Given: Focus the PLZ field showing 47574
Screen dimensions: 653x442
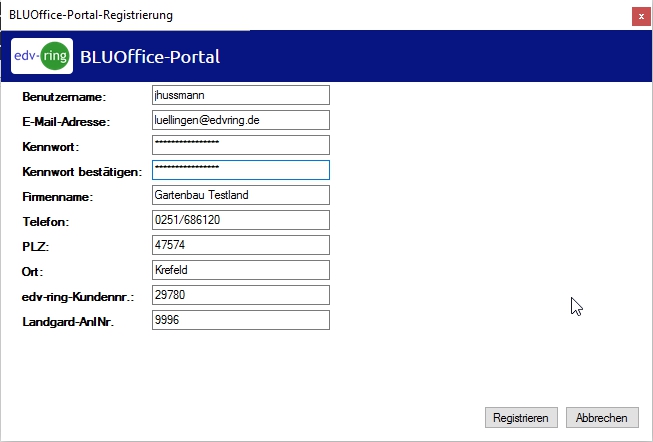Looking at the screenshot, I should click(x=240, y=245).
